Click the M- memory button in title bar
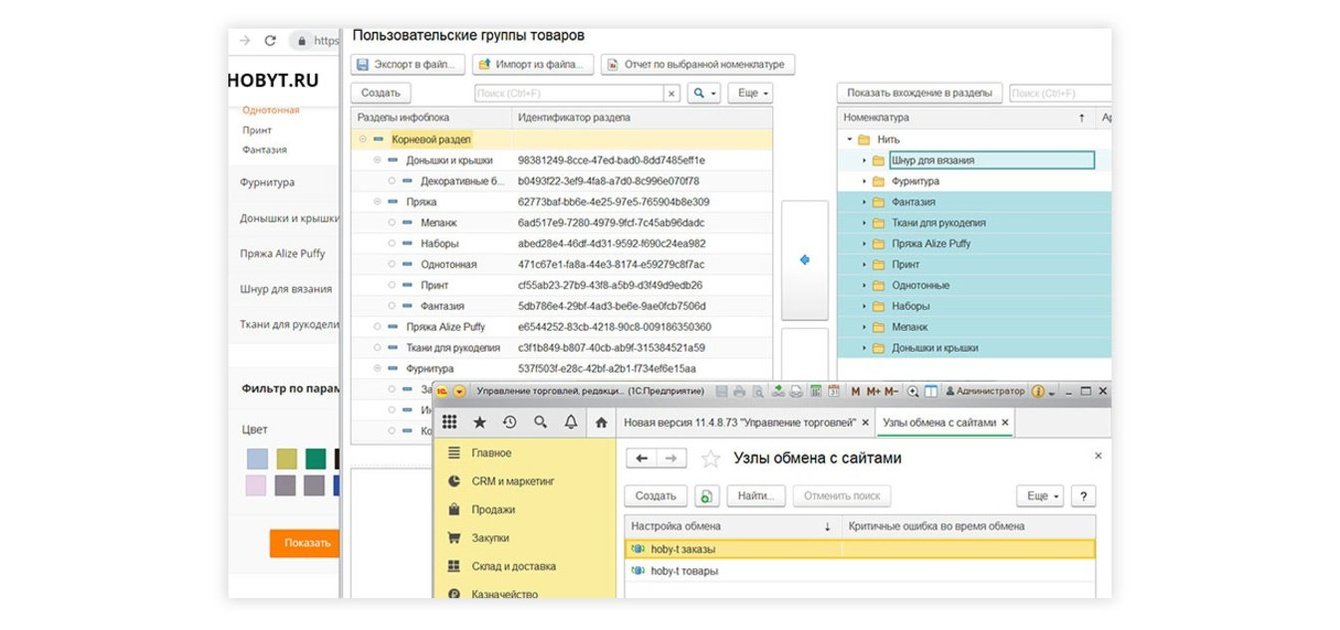The width and height of the screenshot is (1340, 630). [x=892, y=391]
